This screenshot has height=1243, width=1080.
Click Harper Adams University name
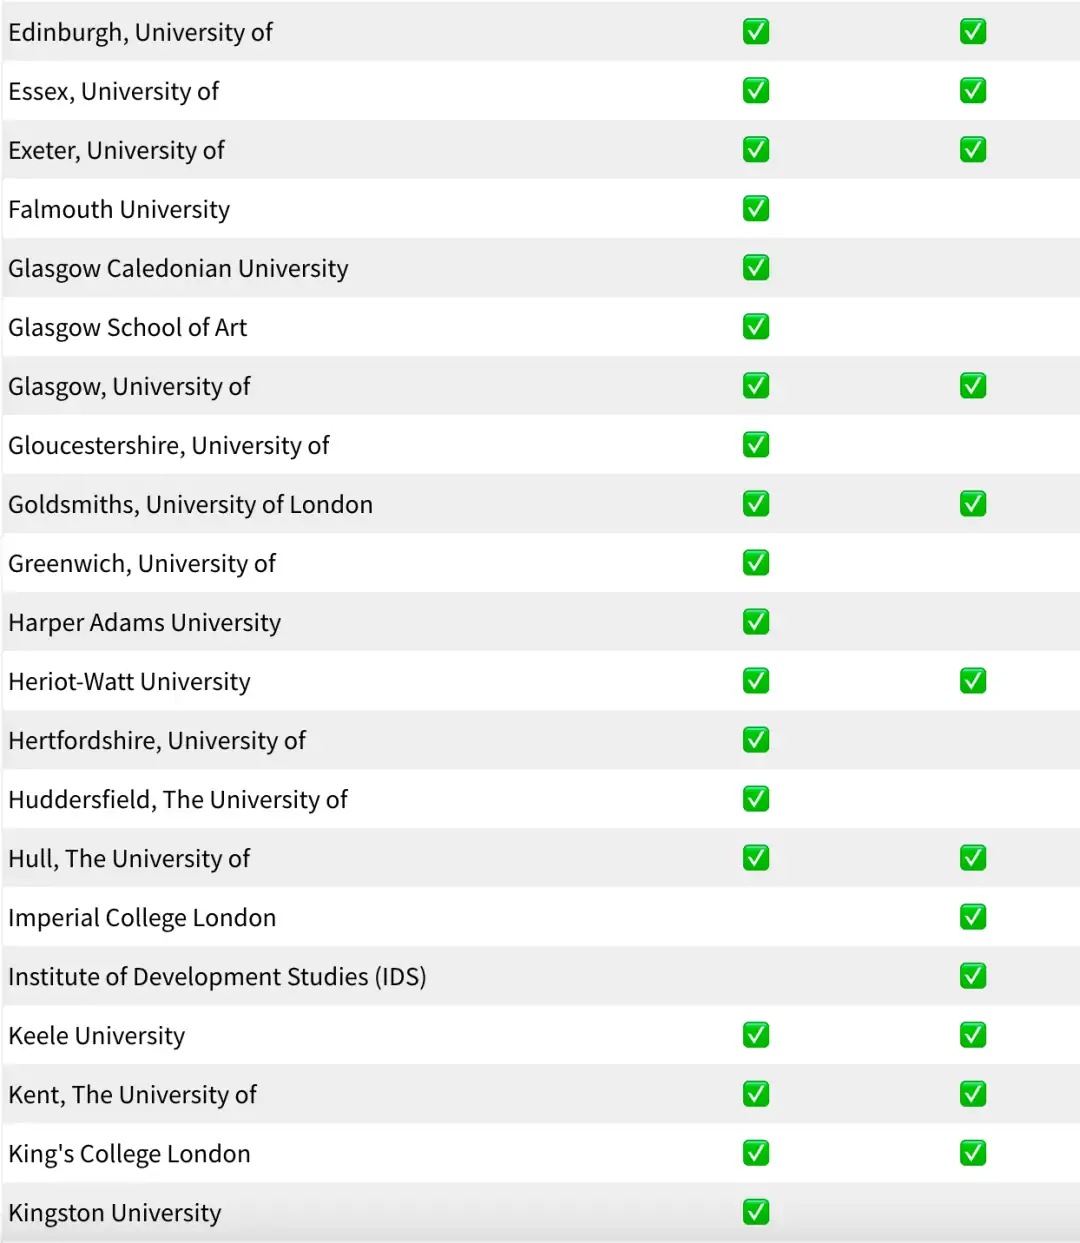pos(145,623)
